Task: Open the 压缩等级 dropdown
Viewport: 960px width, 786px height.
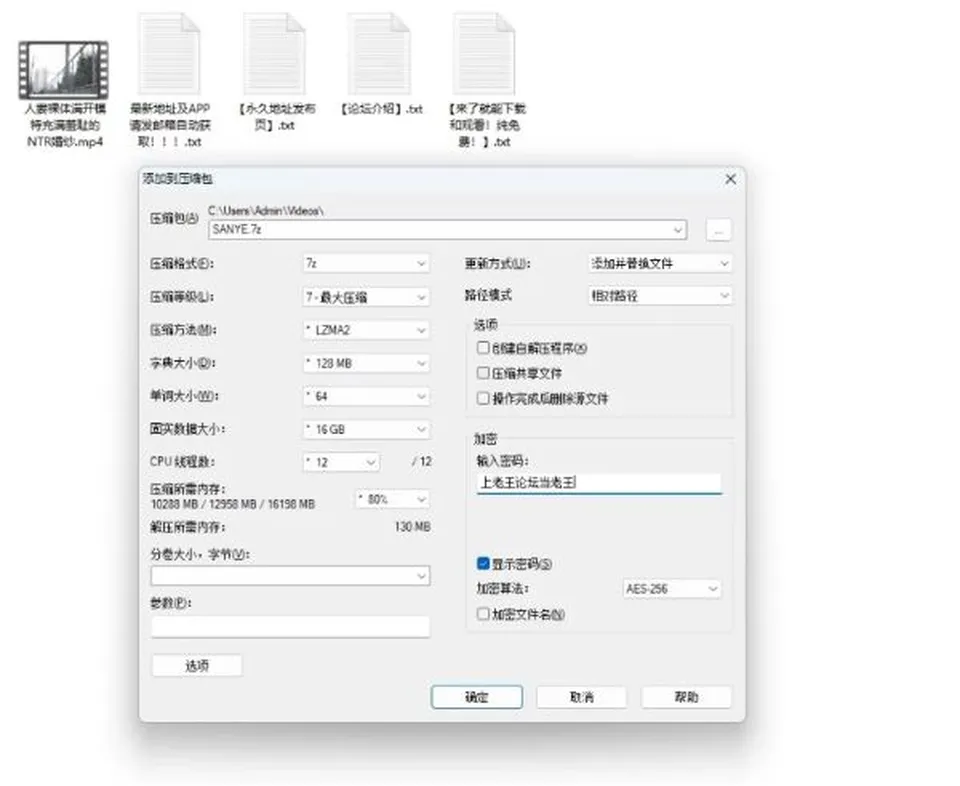Action: tap(366, 297)
